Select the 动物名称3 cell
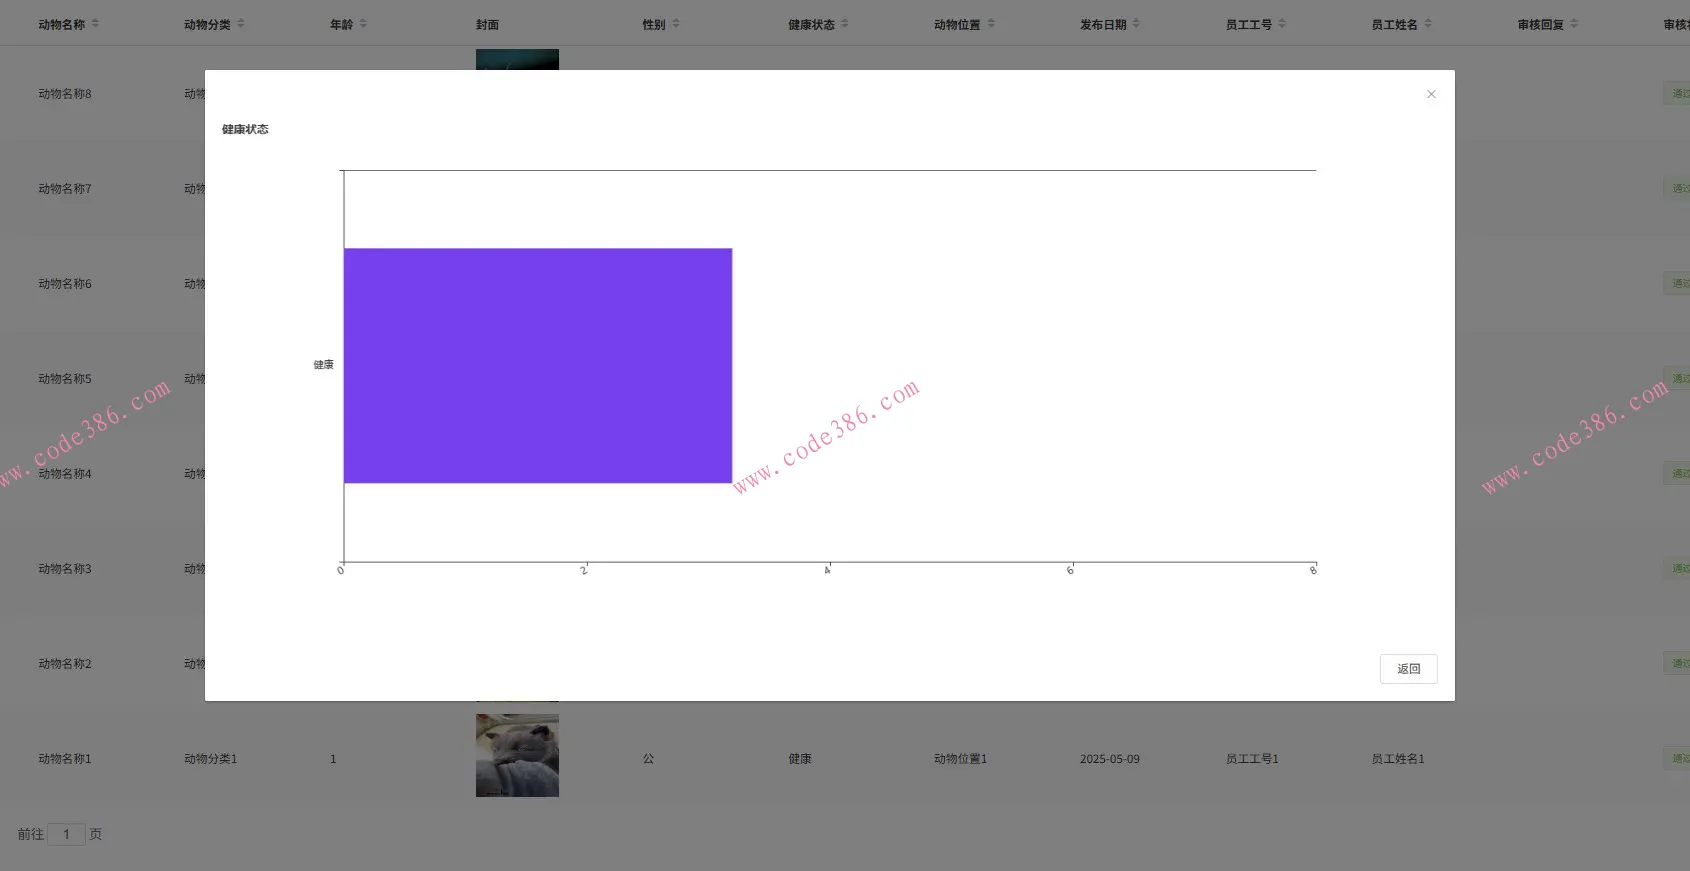Screen dimensions: 1690x871 coord(65,569)
